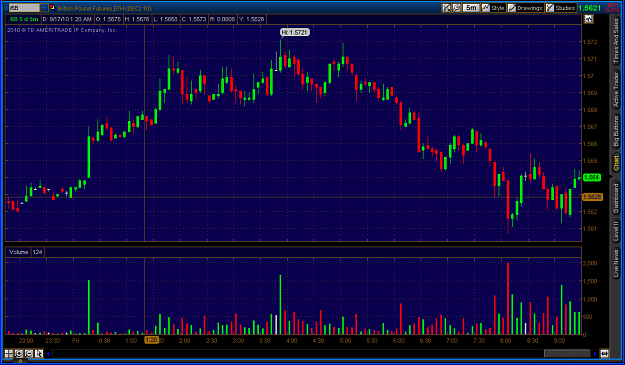Image resolution: width=625 pixels, height=365 pixels.
Task: Click the orange 1.5628 crosshair price tag
Action: tap(592, 197)
